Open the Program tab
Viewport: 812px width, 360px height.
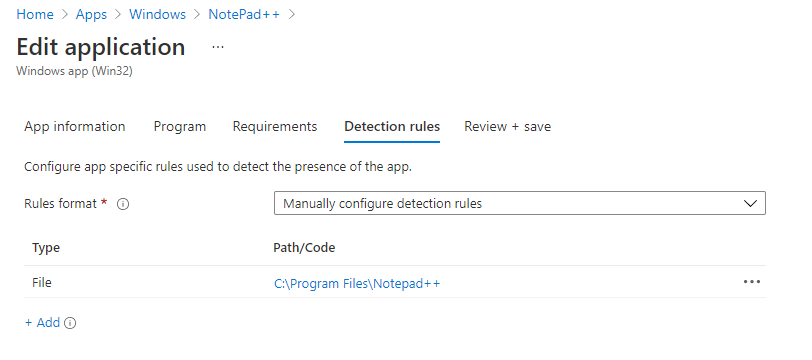(180, 126)
